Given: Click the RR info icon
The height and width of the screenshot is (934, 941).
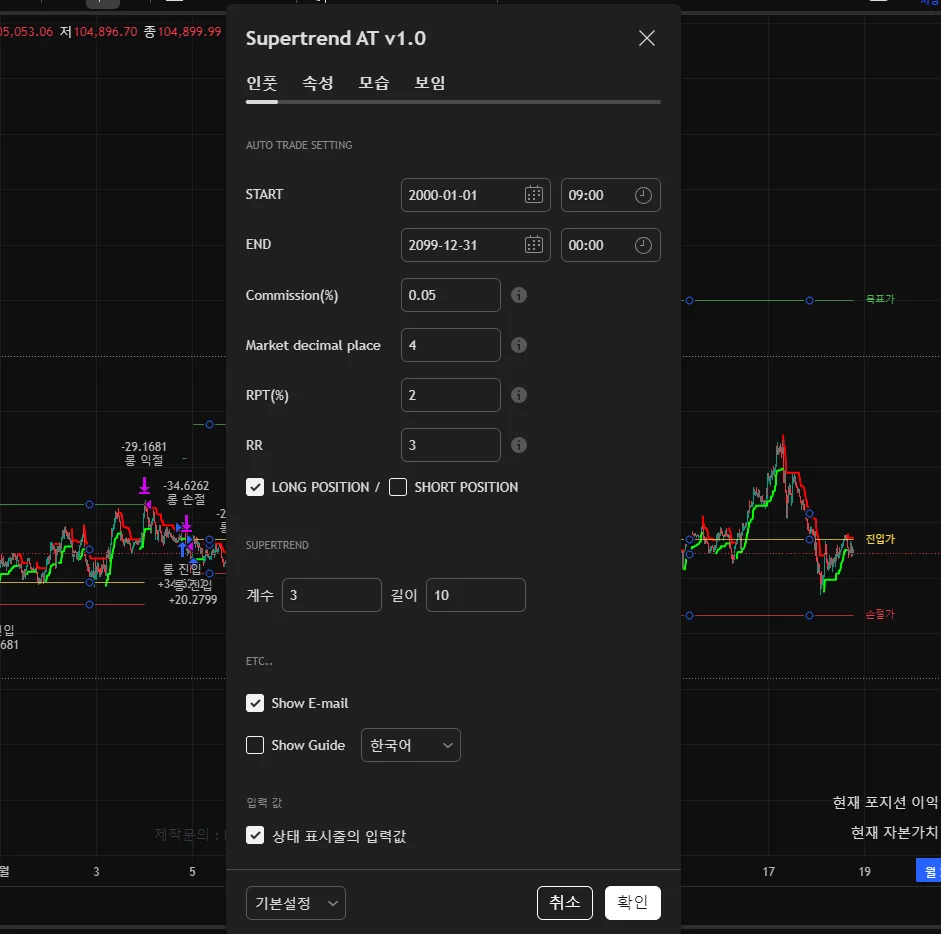Looking at the screenshot, I should tap(519, 445).
